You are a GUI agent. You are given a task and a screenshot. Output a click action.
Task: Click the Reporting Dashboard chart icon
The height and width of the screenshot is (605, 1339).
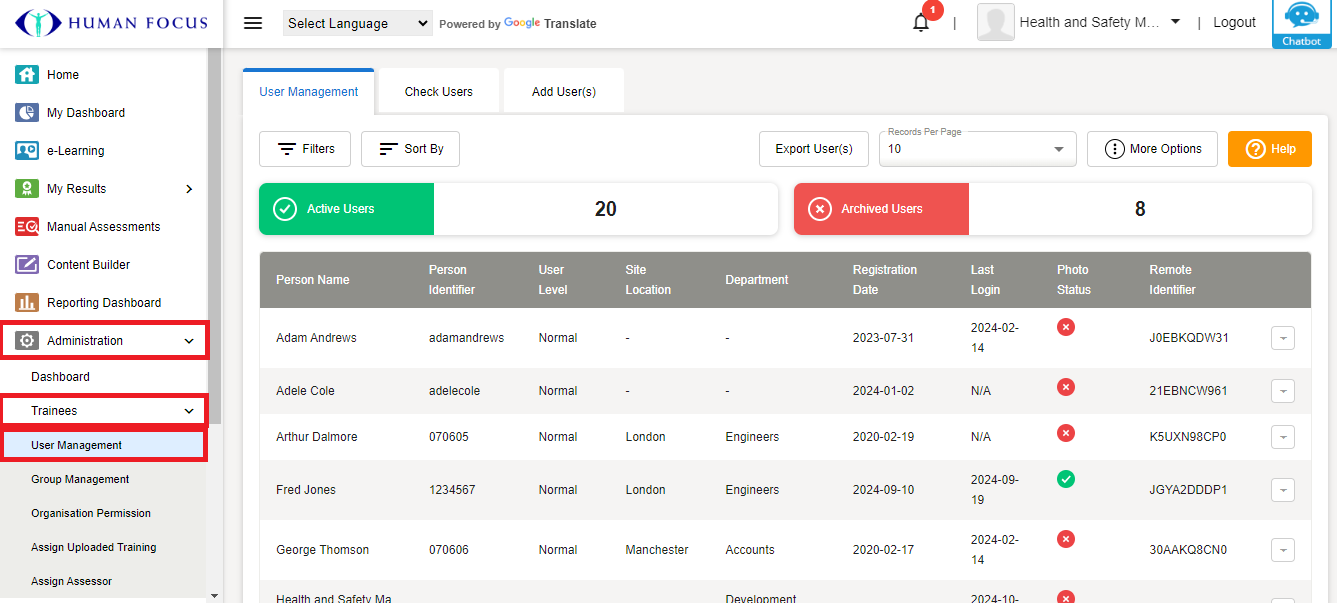pyautogui.click(x=27, y=303)
